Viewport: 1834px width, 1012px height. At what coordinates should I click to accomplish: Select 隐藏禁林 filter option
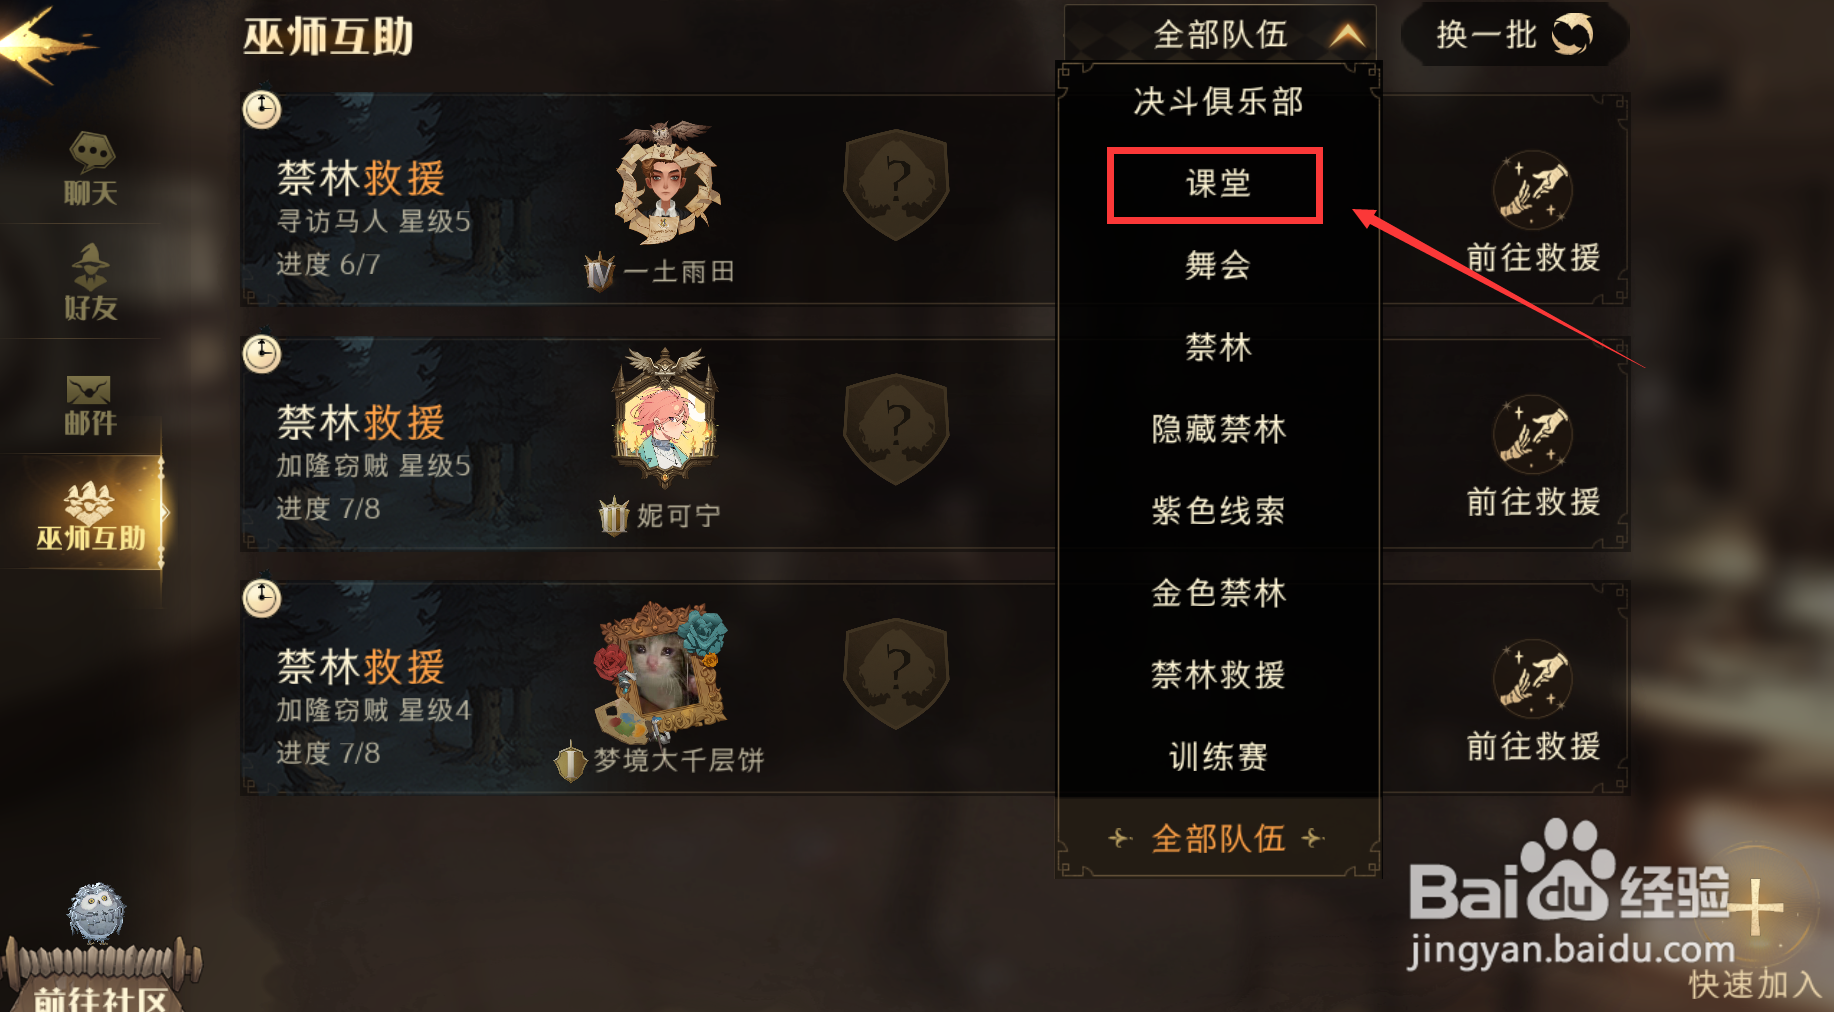[x=1218, y=429]
